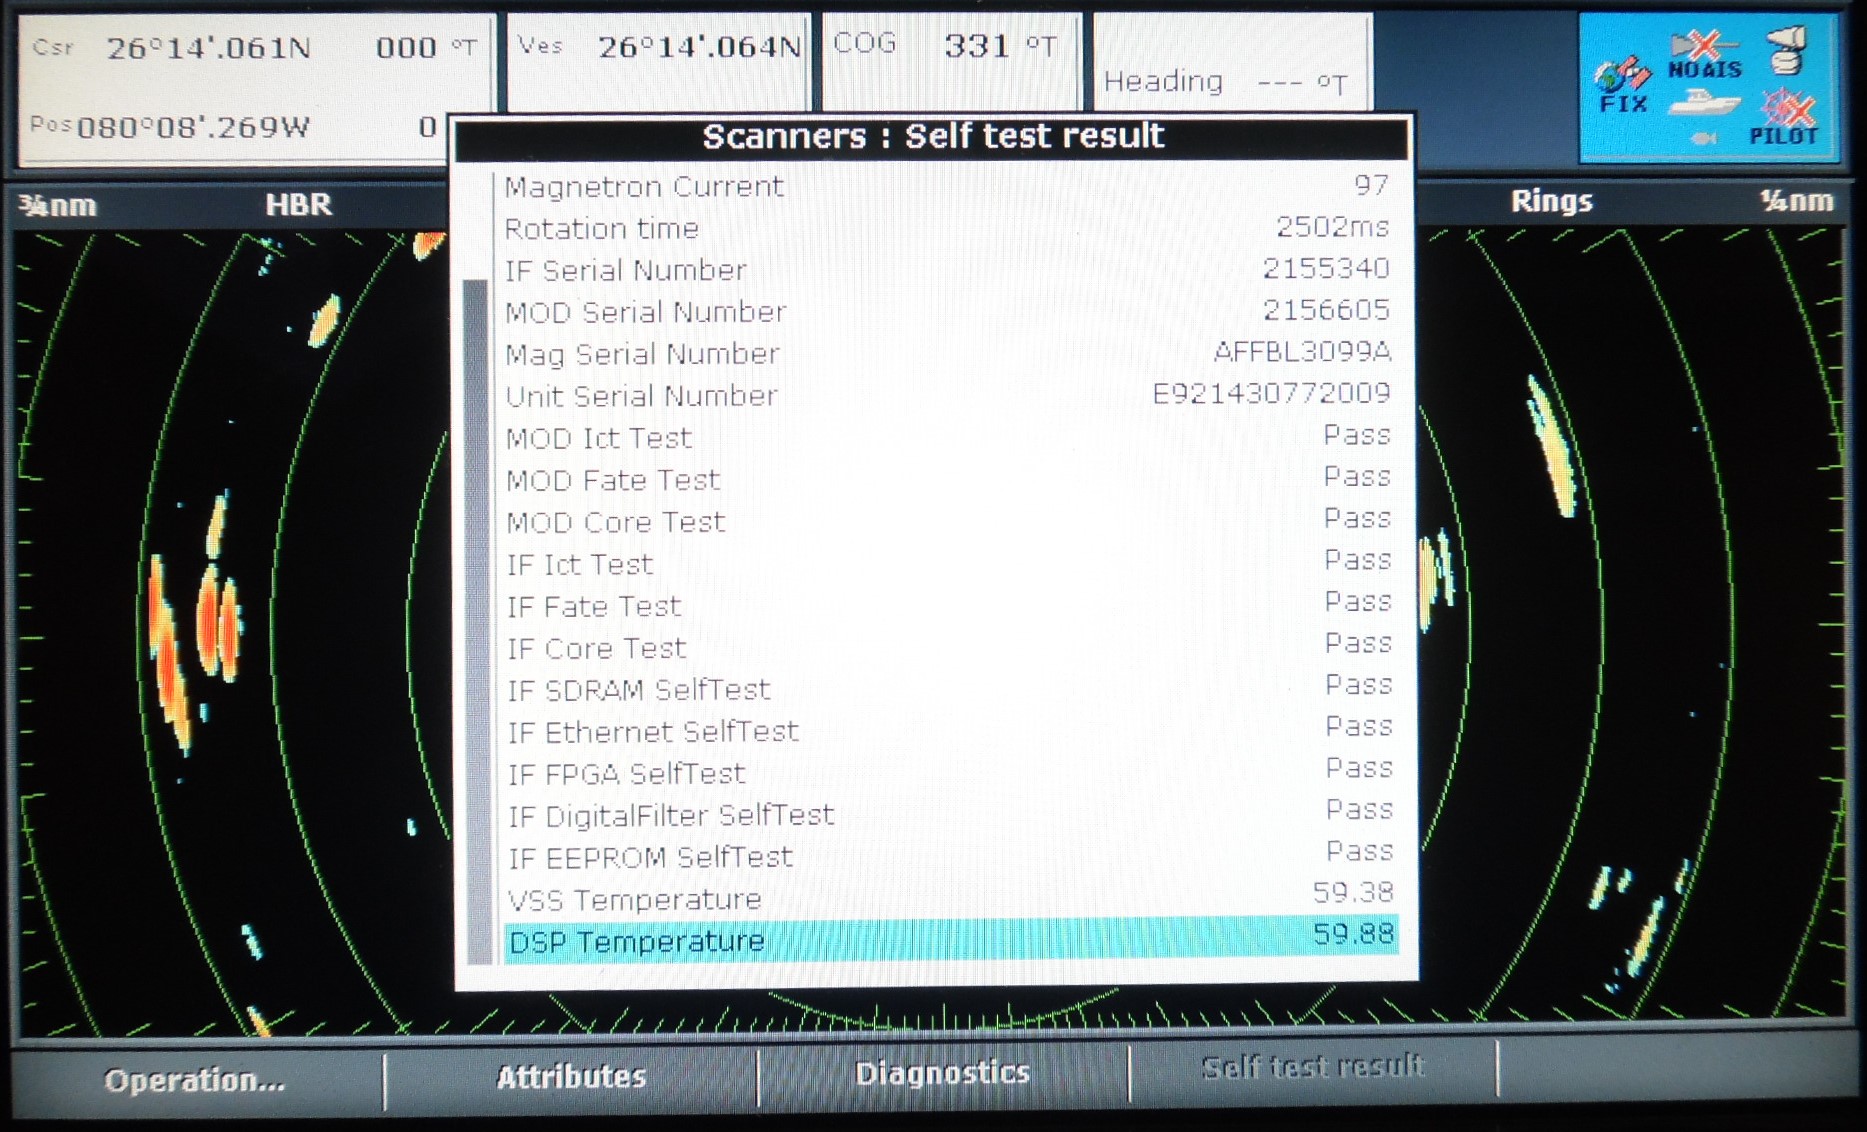
Task: Select the VSS Temperature row
Action: 950,898
